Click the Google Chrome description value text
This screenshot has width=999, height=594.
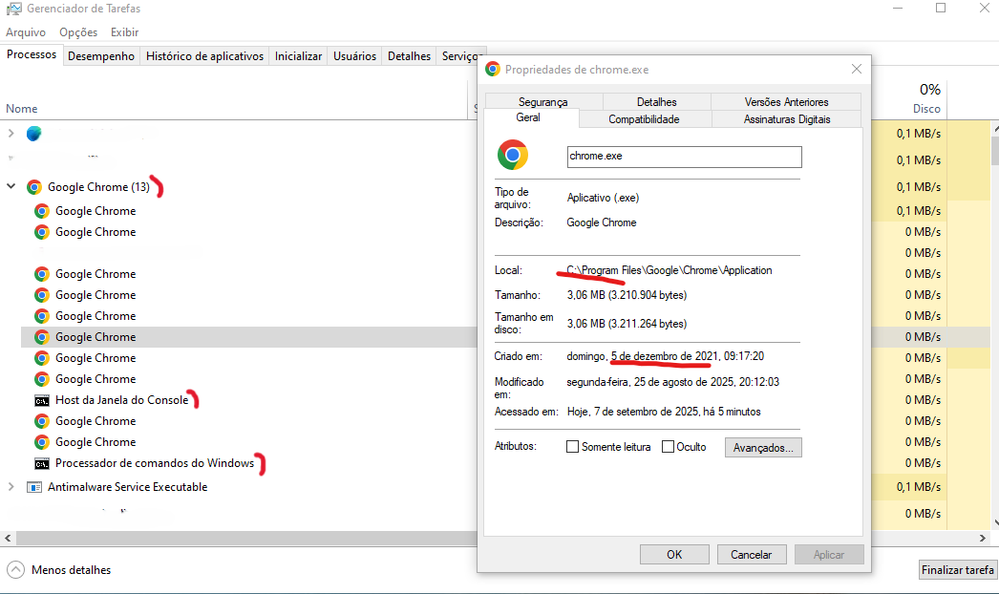601,222
